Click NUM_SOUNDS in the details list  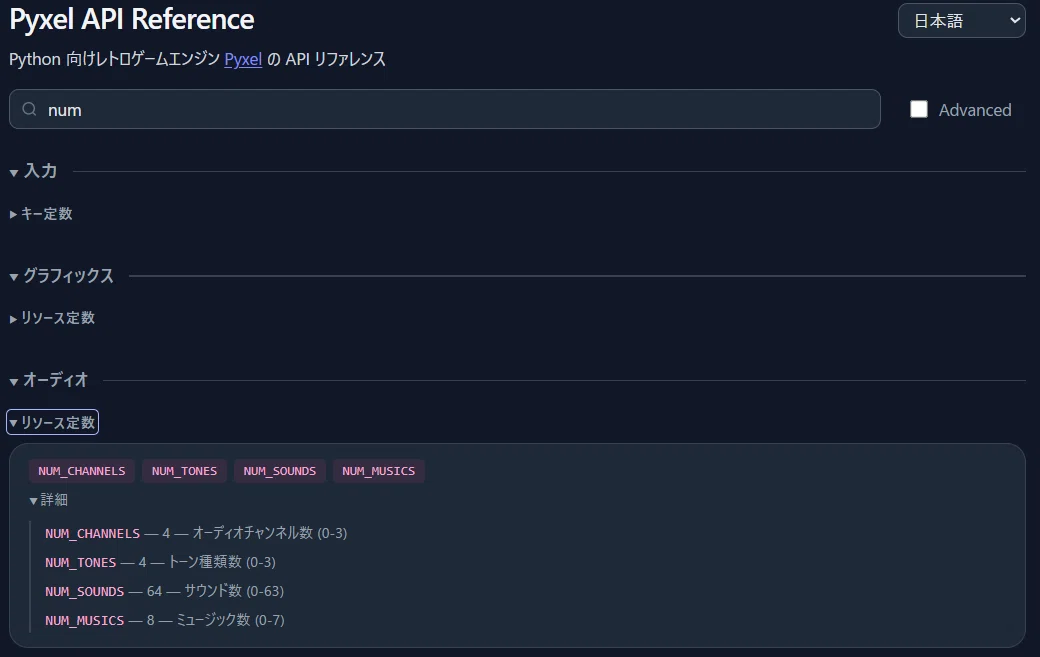(84, 591)
